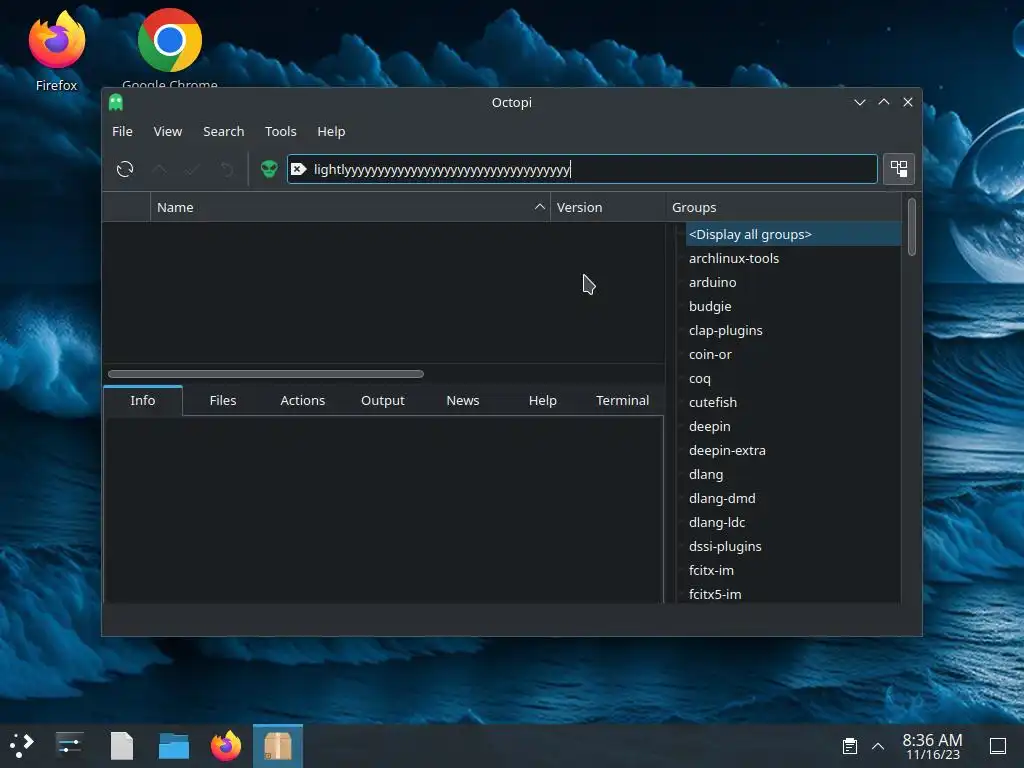
Task: Close the Octopi window
Action: (908, 102)
